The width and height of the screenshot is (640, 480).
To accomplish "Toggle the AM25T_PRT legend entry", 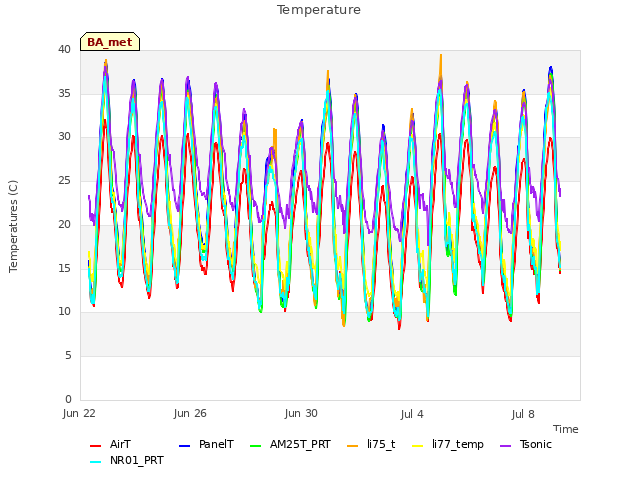I will [290, 444].
